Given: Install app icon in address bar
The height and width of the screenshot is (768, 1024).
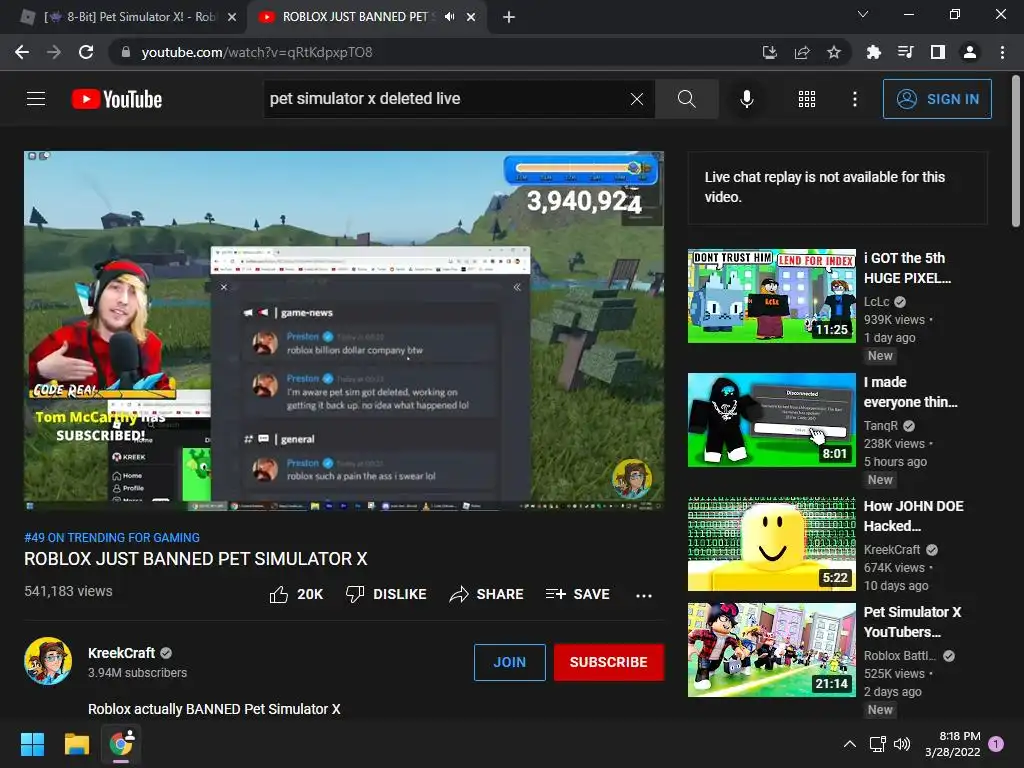Looking at the screenshot, I should coord(770,52).
